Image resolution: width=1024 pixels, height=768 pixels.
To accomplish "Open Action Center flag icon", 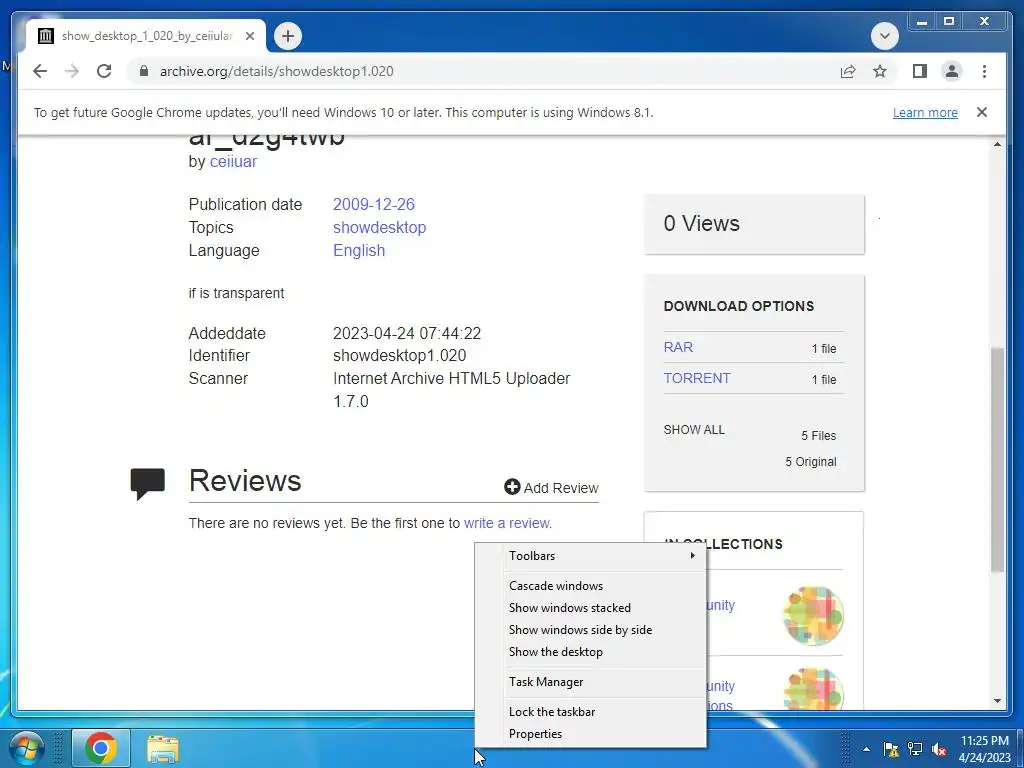I will tap(891, 750).
